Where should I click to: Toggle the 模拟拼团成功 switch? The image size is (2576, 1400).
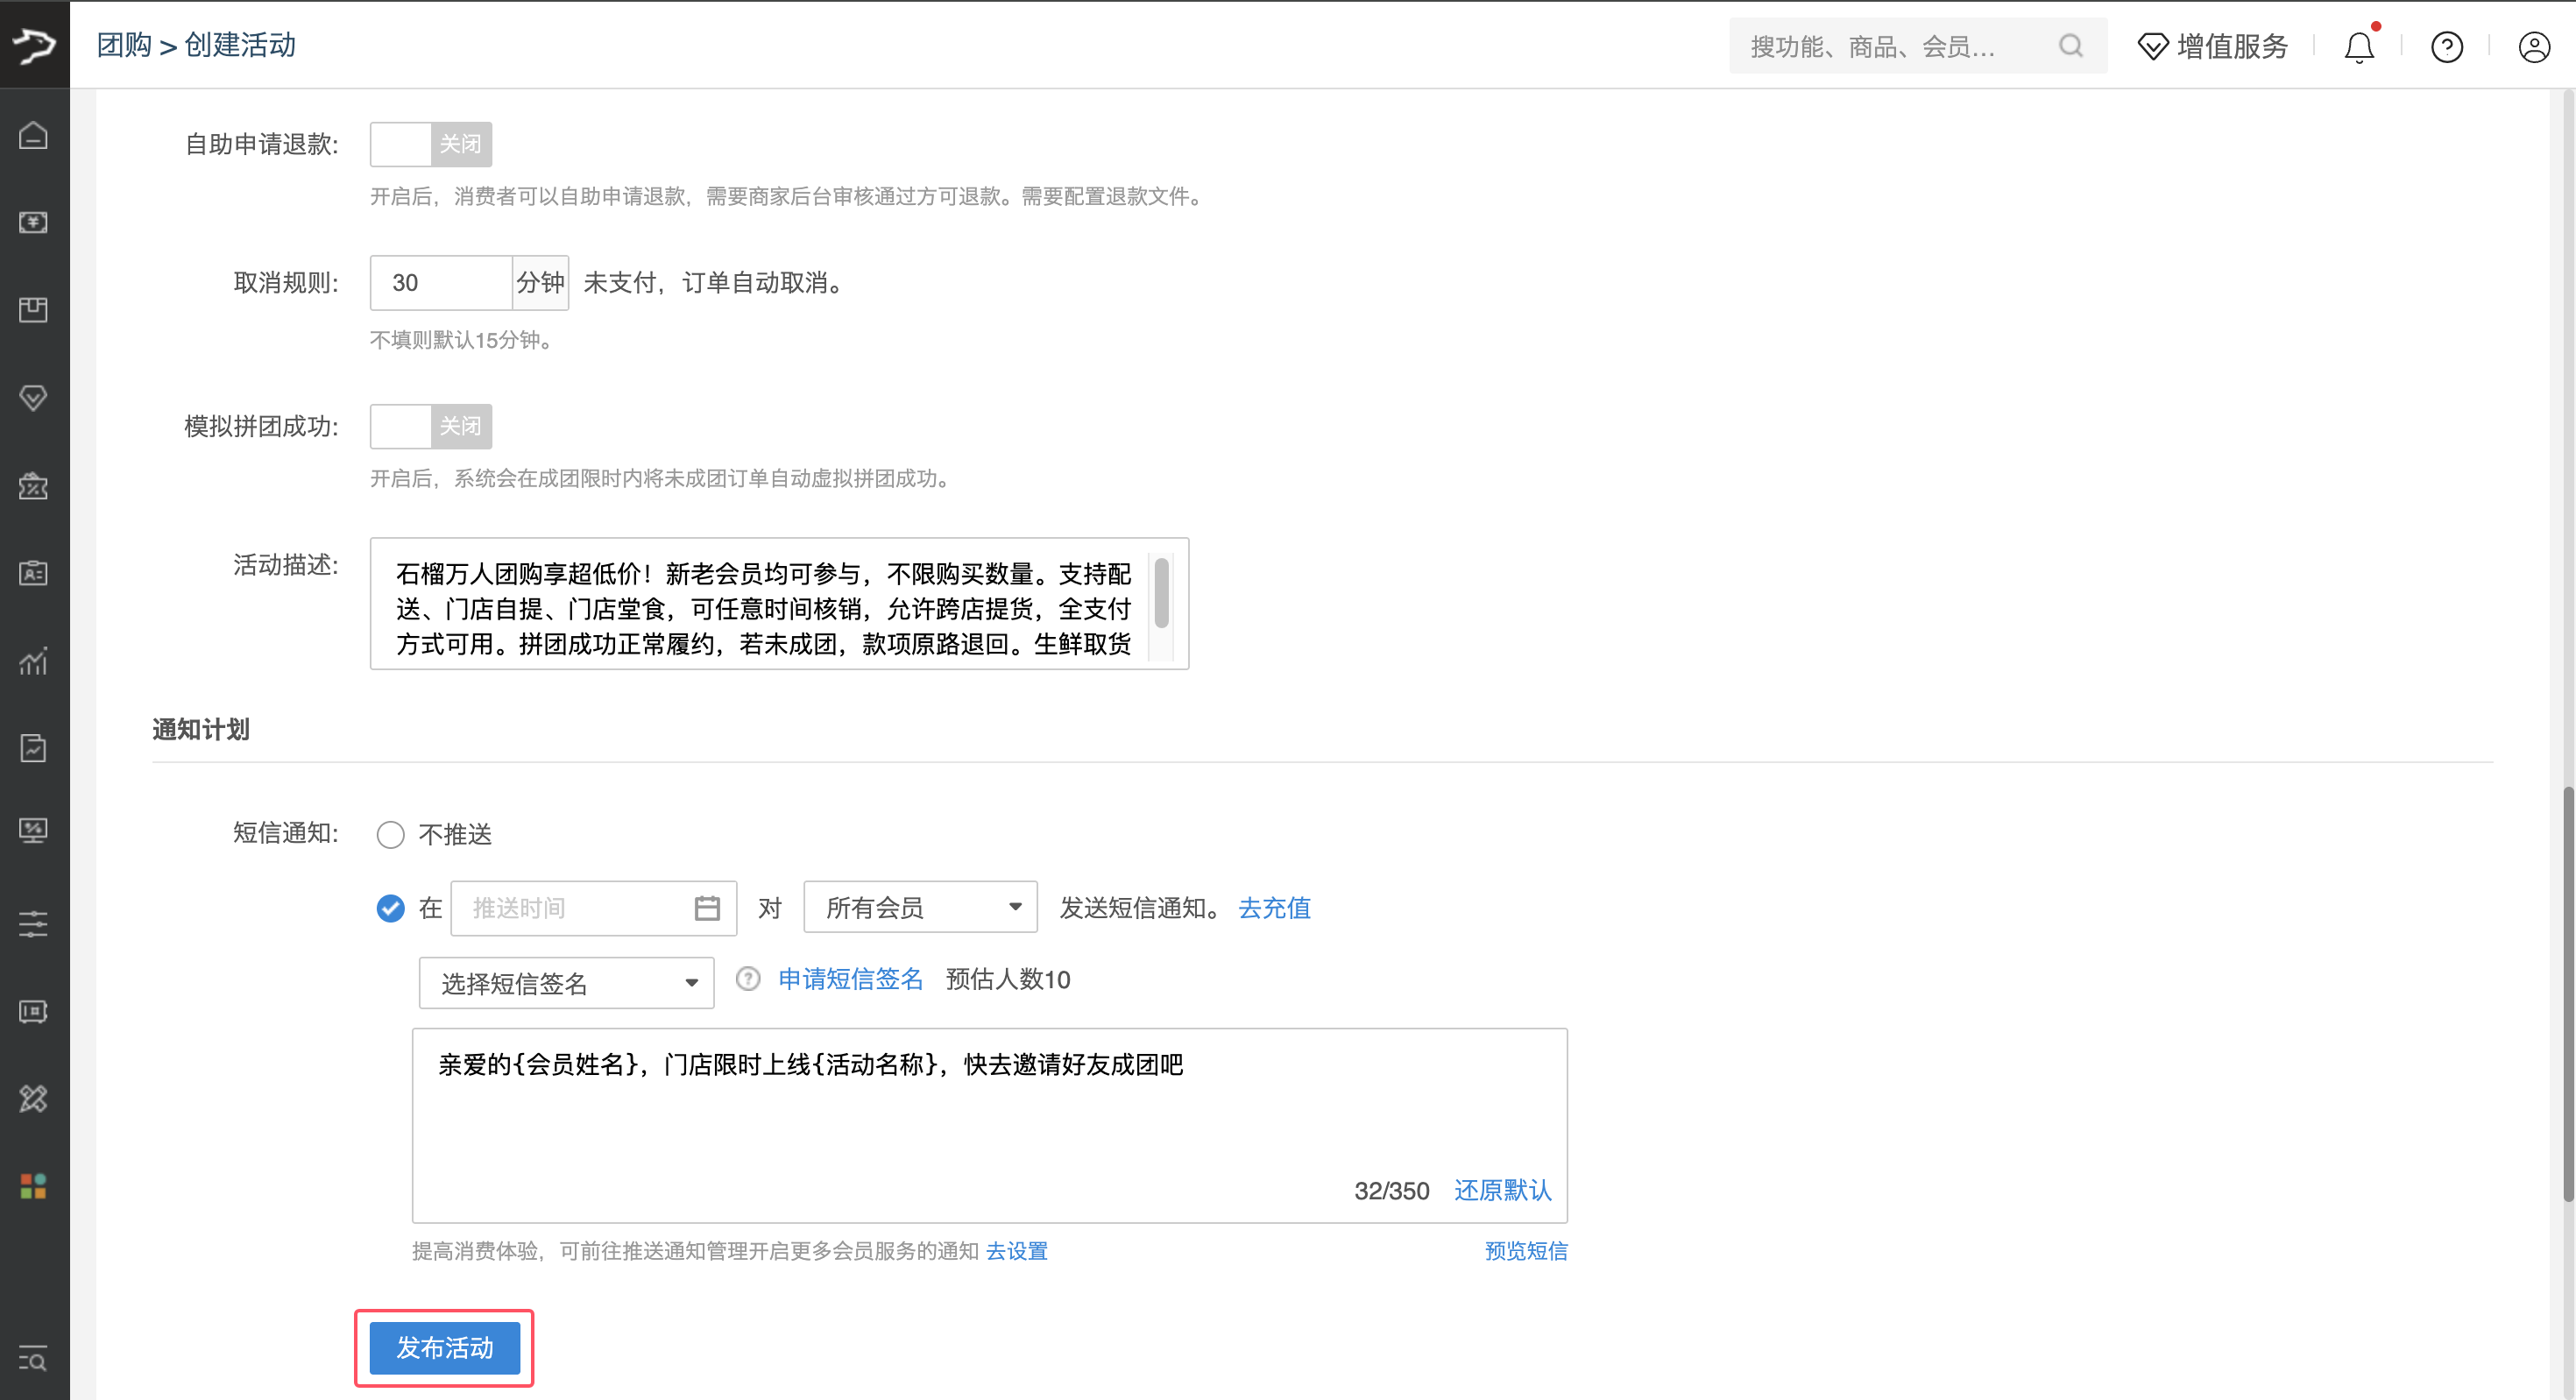click(431, 426)
